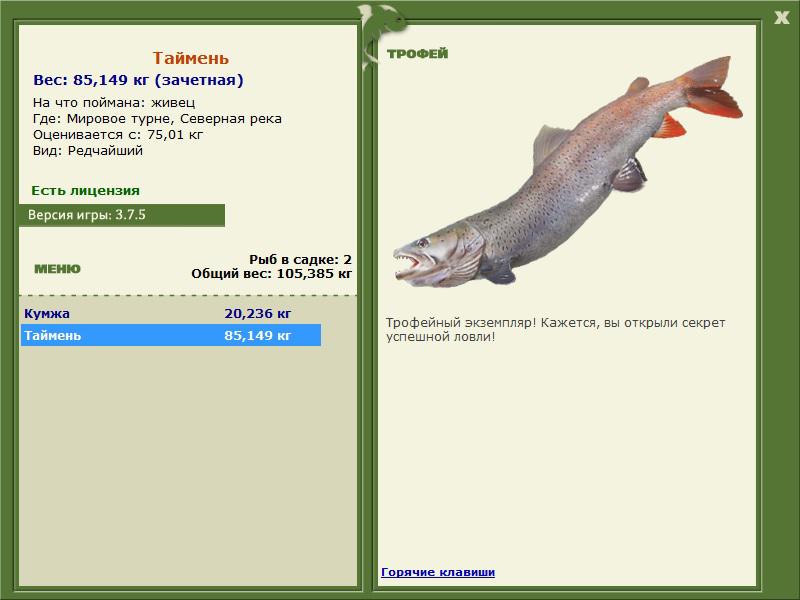Screen dimensions: 800x600
Task: Click the 20,236 кг weight value
Action: tap(258, 313)
